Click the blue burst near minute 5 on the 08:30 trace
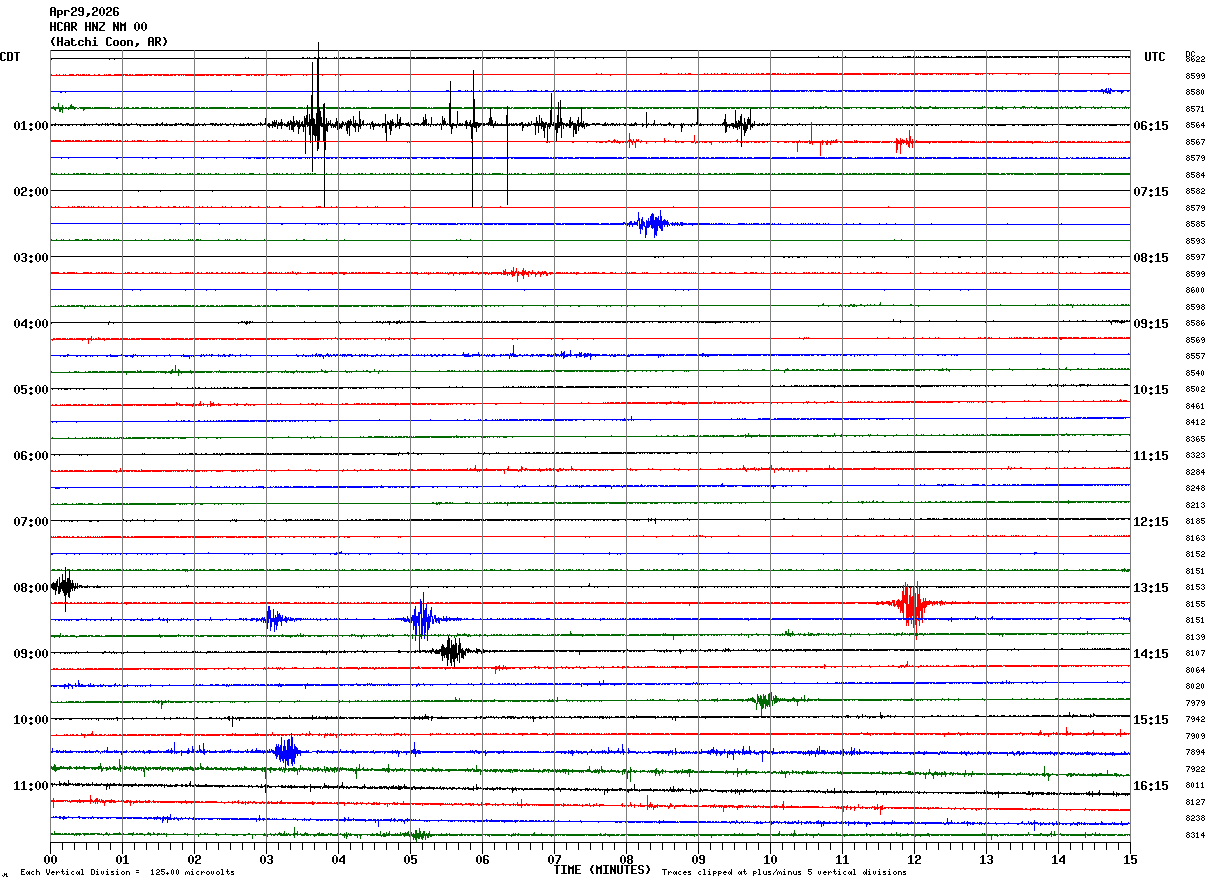 (x=422, y=619)
